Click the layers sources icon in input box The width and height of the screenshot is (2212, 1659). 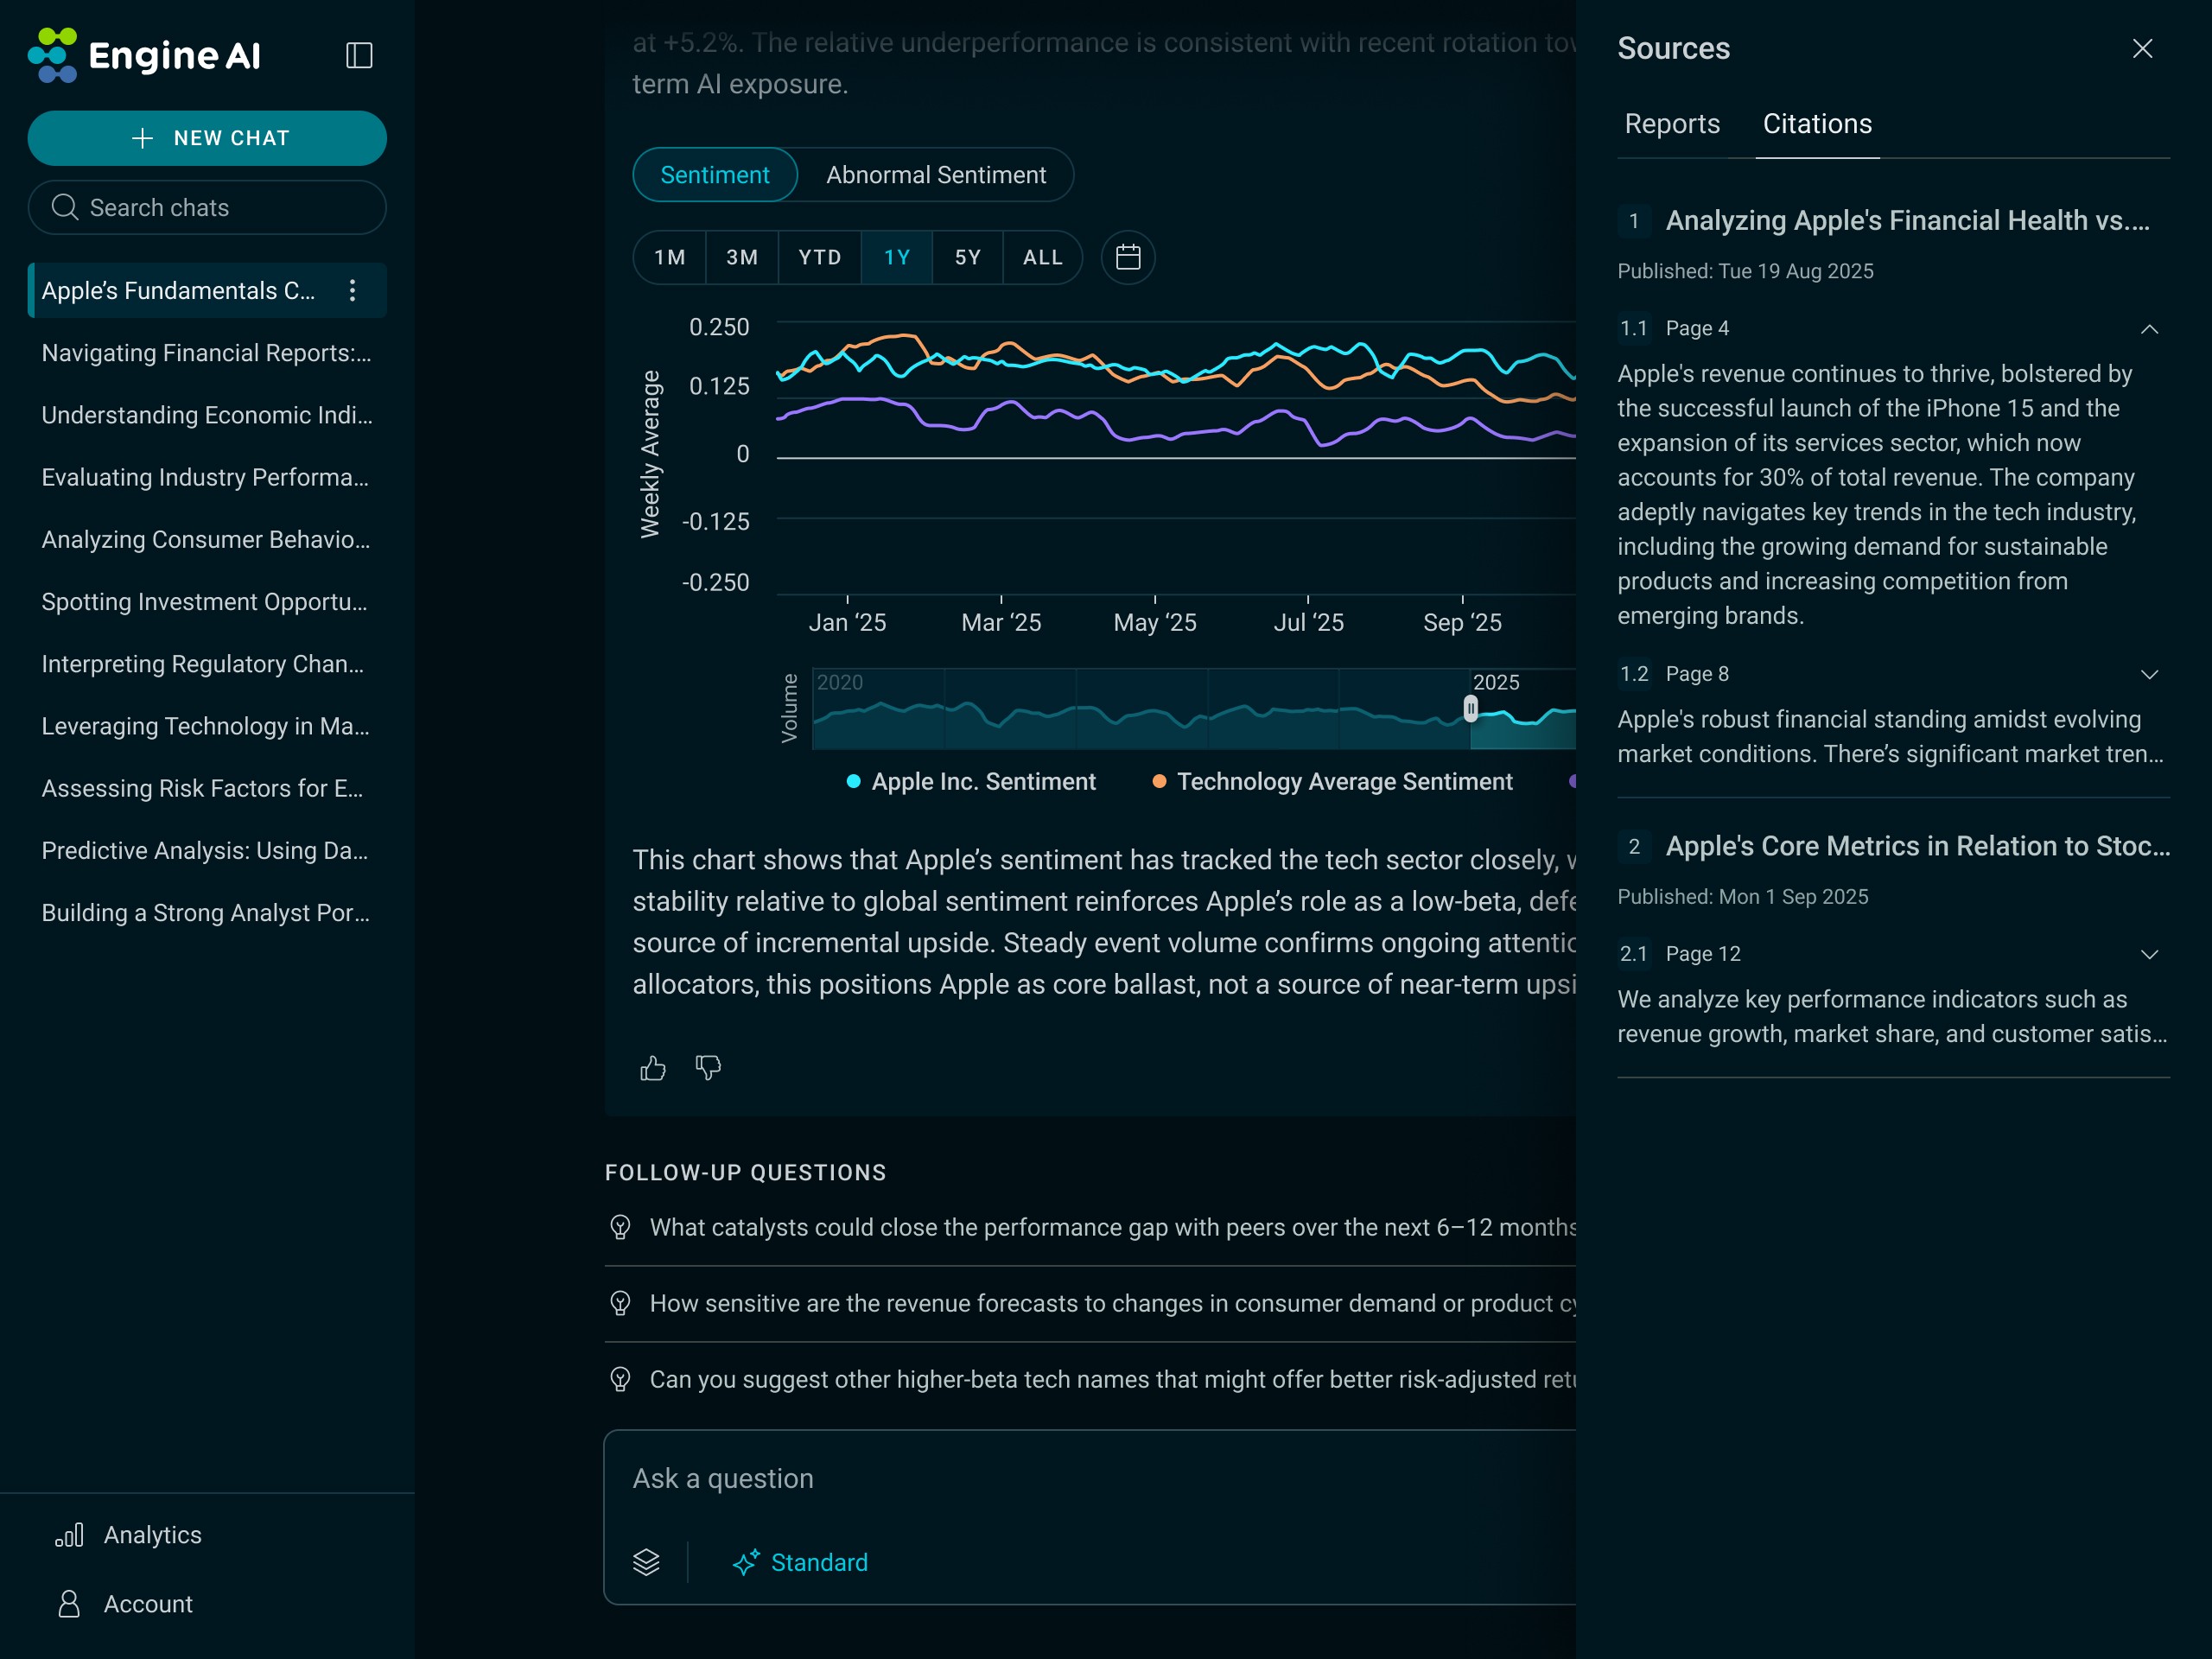click(647, 1562)
